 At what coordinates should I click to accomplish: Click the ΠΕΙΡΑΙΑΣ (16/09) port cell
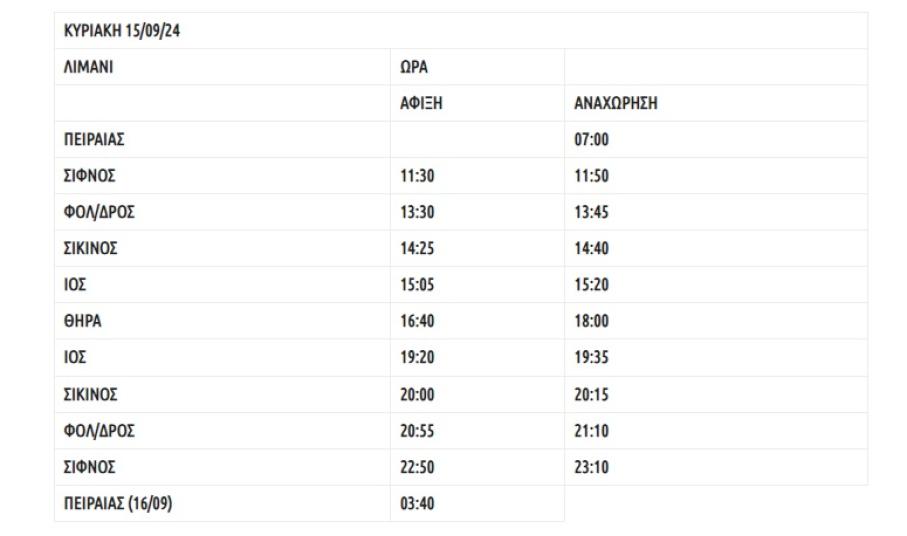click(x=112, y=504)
